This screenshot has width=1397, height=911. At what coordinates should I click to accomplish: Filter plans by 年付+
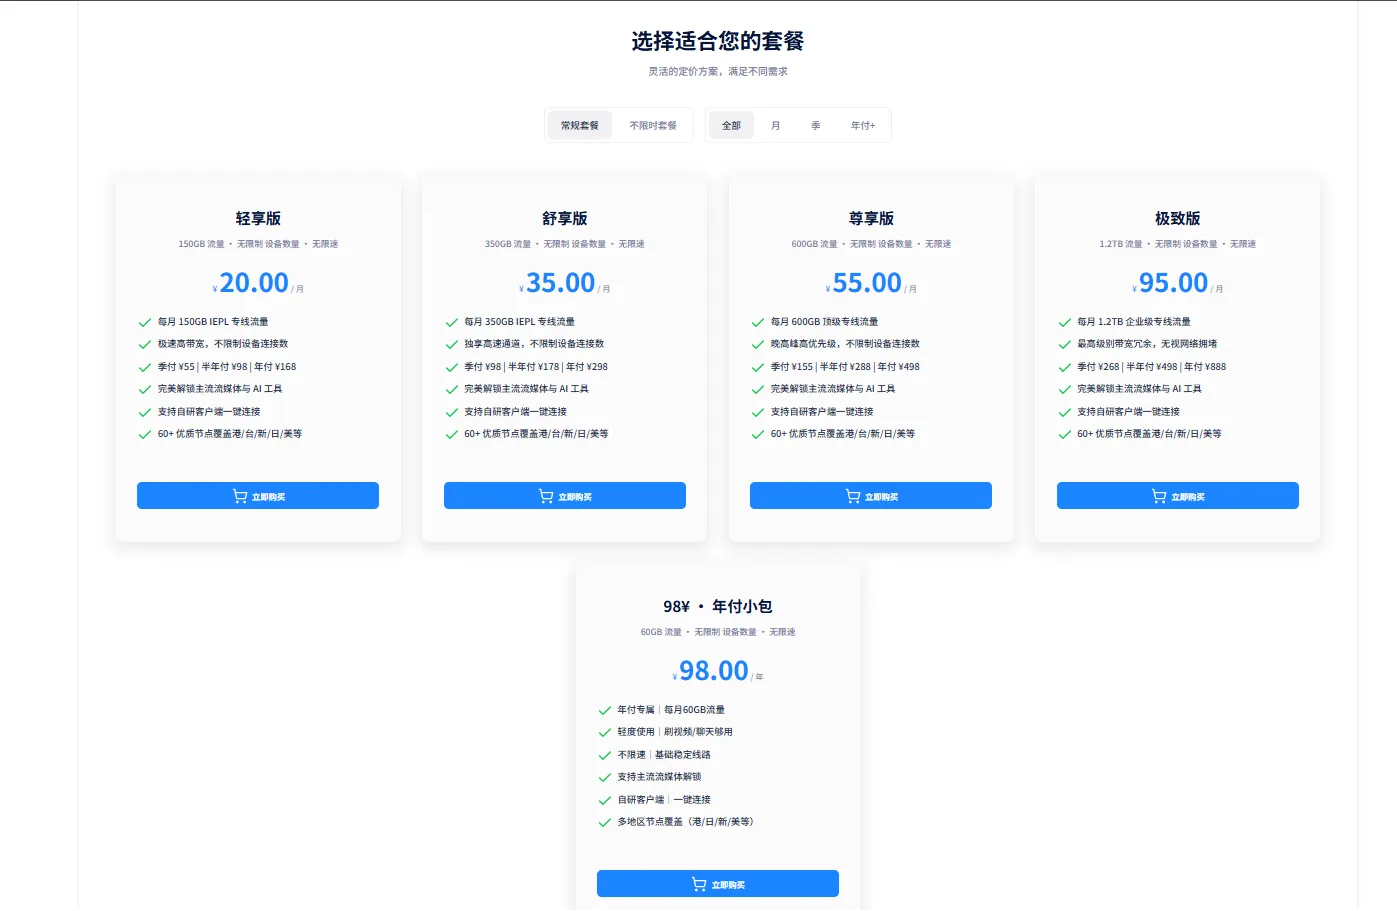pyautogui.click(x=863, y=126)
